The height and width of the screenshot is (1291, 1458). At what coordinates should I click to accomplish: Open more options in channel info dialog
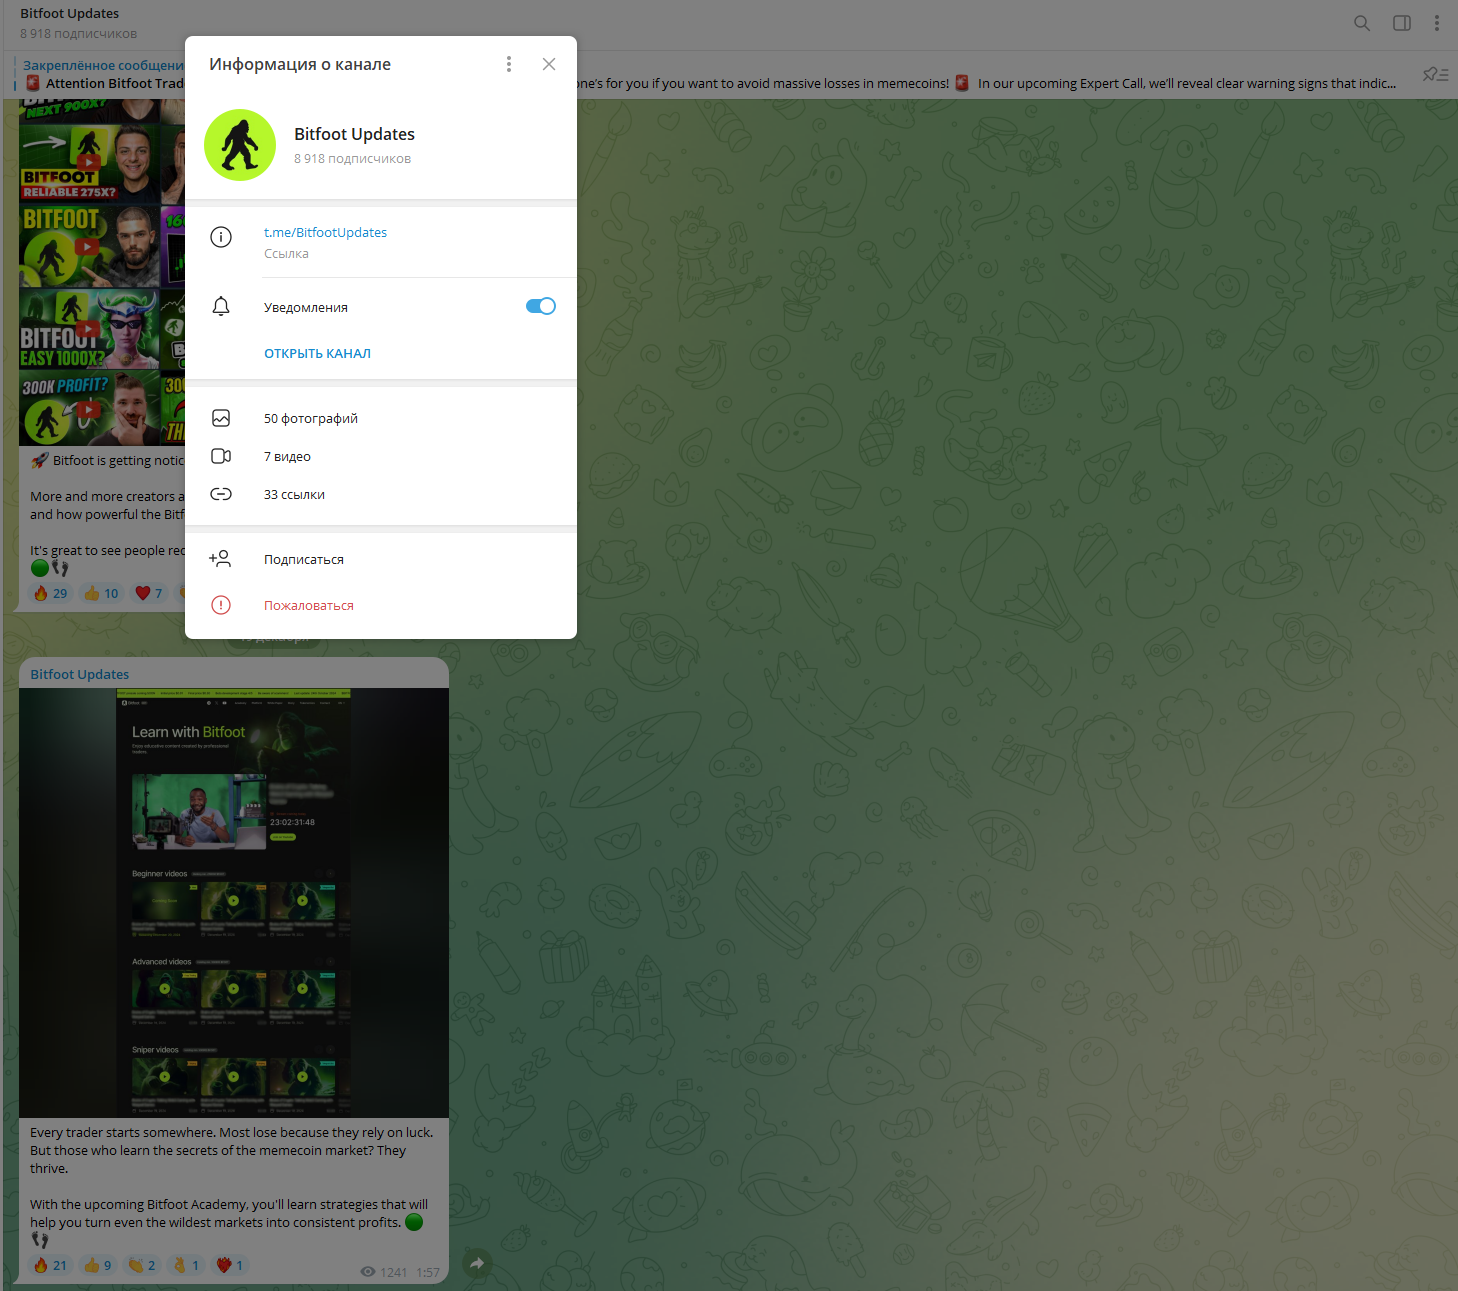click(x=509, y=64)
